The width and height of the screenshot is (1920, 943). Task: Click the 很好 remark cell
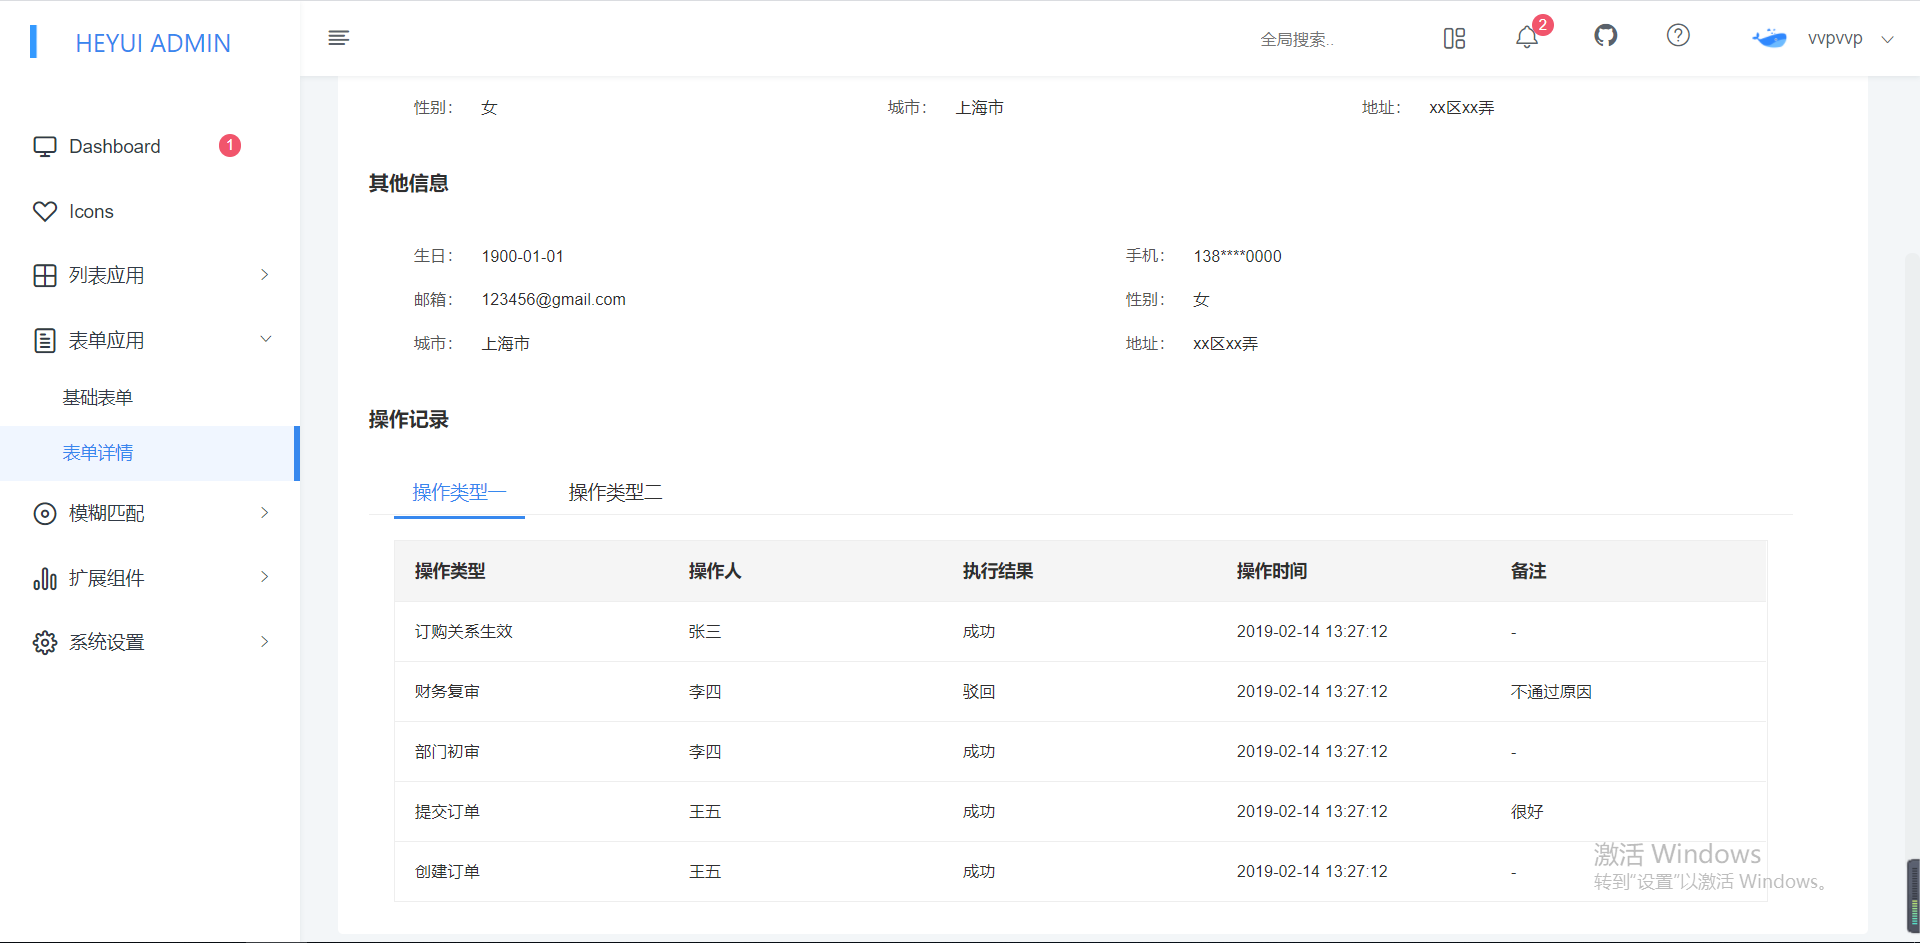(x=1527, y=812)
